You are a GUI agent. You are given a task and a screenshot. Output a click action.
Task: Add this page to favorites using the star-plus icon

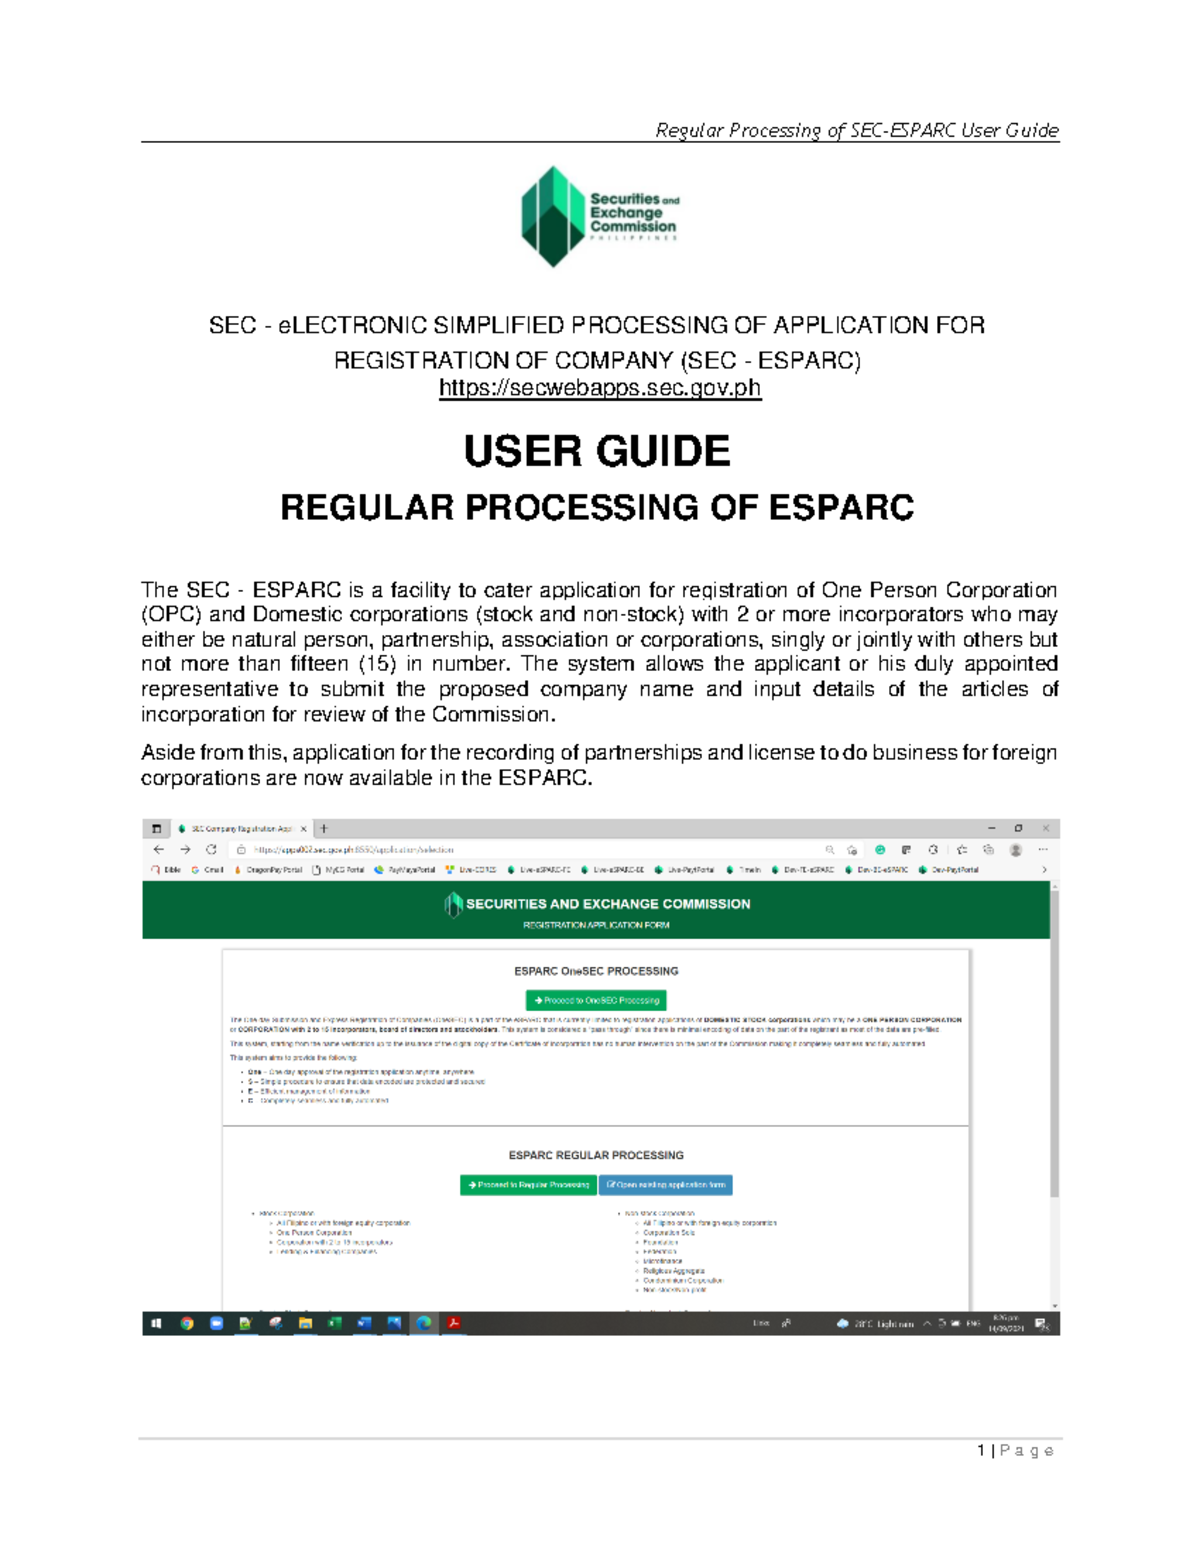pyautogui.click(x=852, y=850)
